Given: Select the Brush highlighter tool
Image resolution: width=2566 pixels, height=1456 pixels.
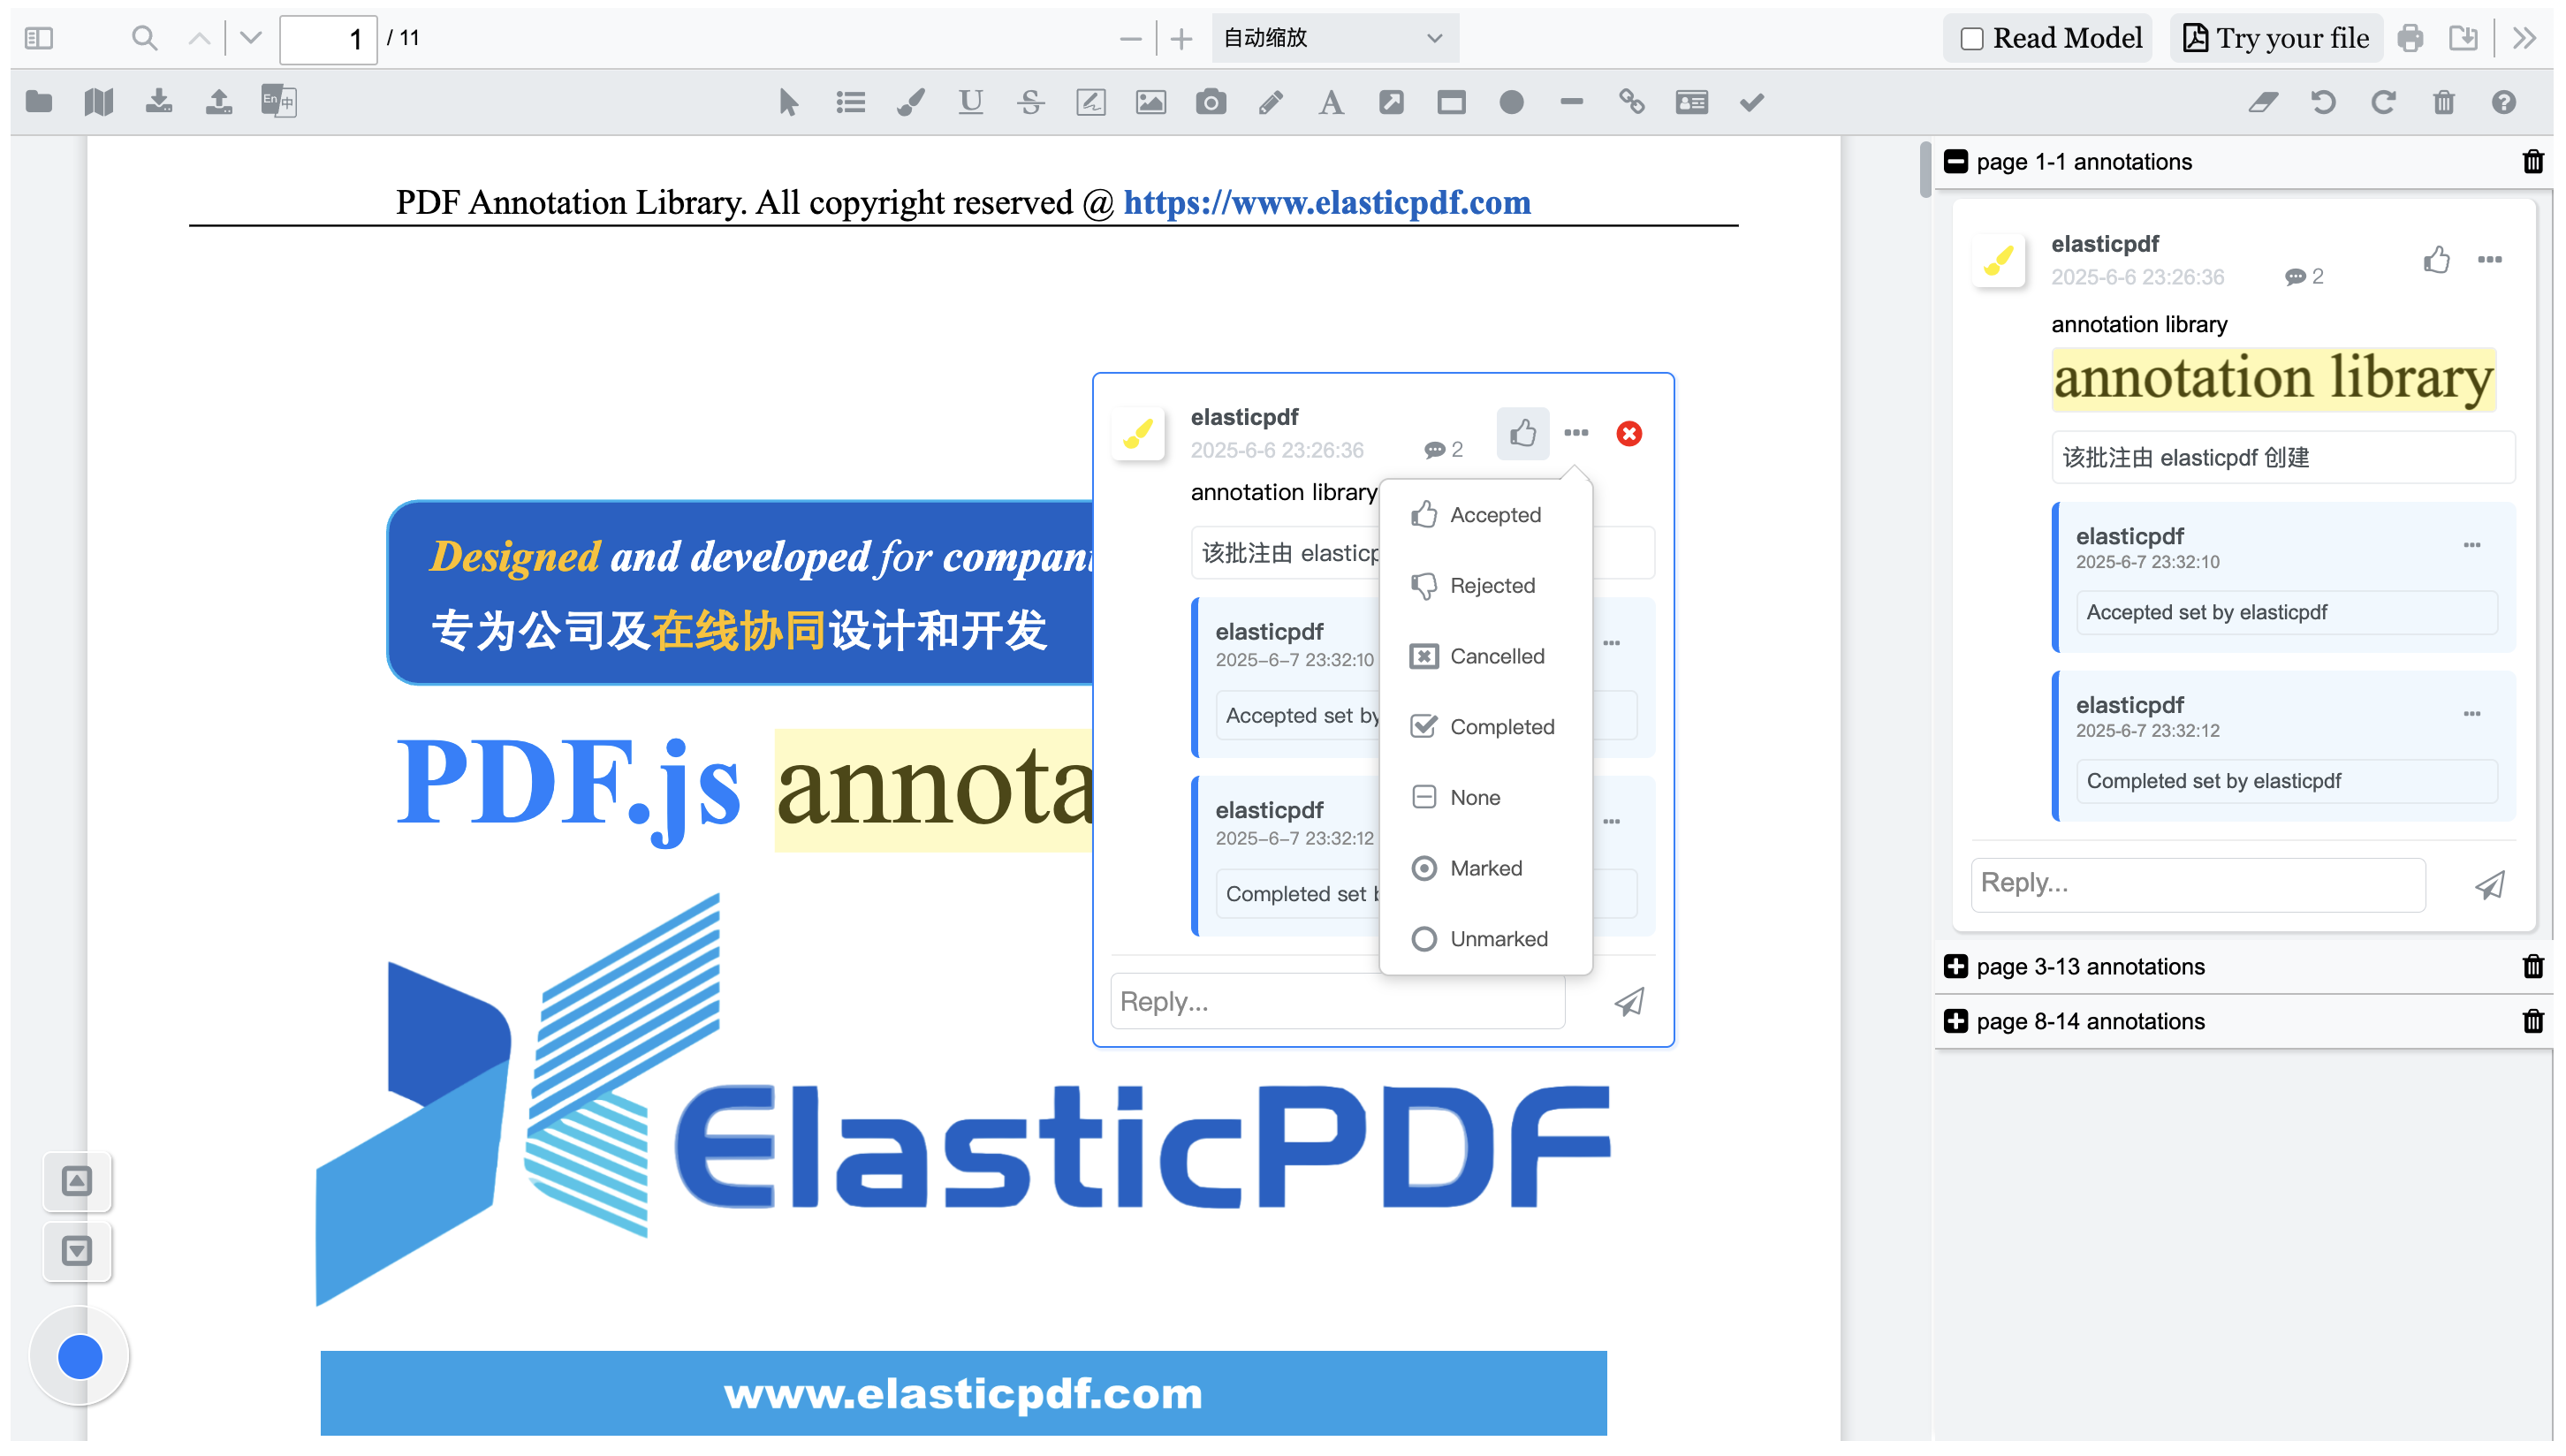Looking at the screenshot, I should [910, 101].
